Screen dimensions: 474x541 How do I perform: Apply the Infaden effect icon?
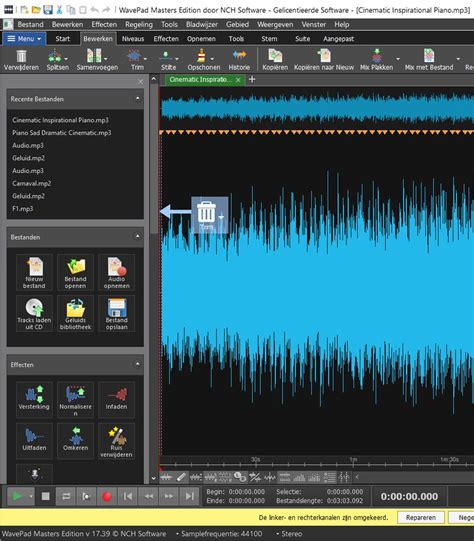pos(117,400)
